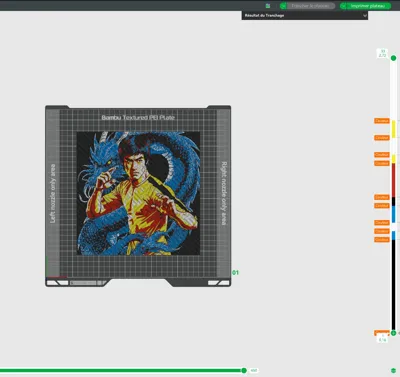Click the horizontal move slider green handle
This screenshot has width=400, height=377.
(244, 370)
